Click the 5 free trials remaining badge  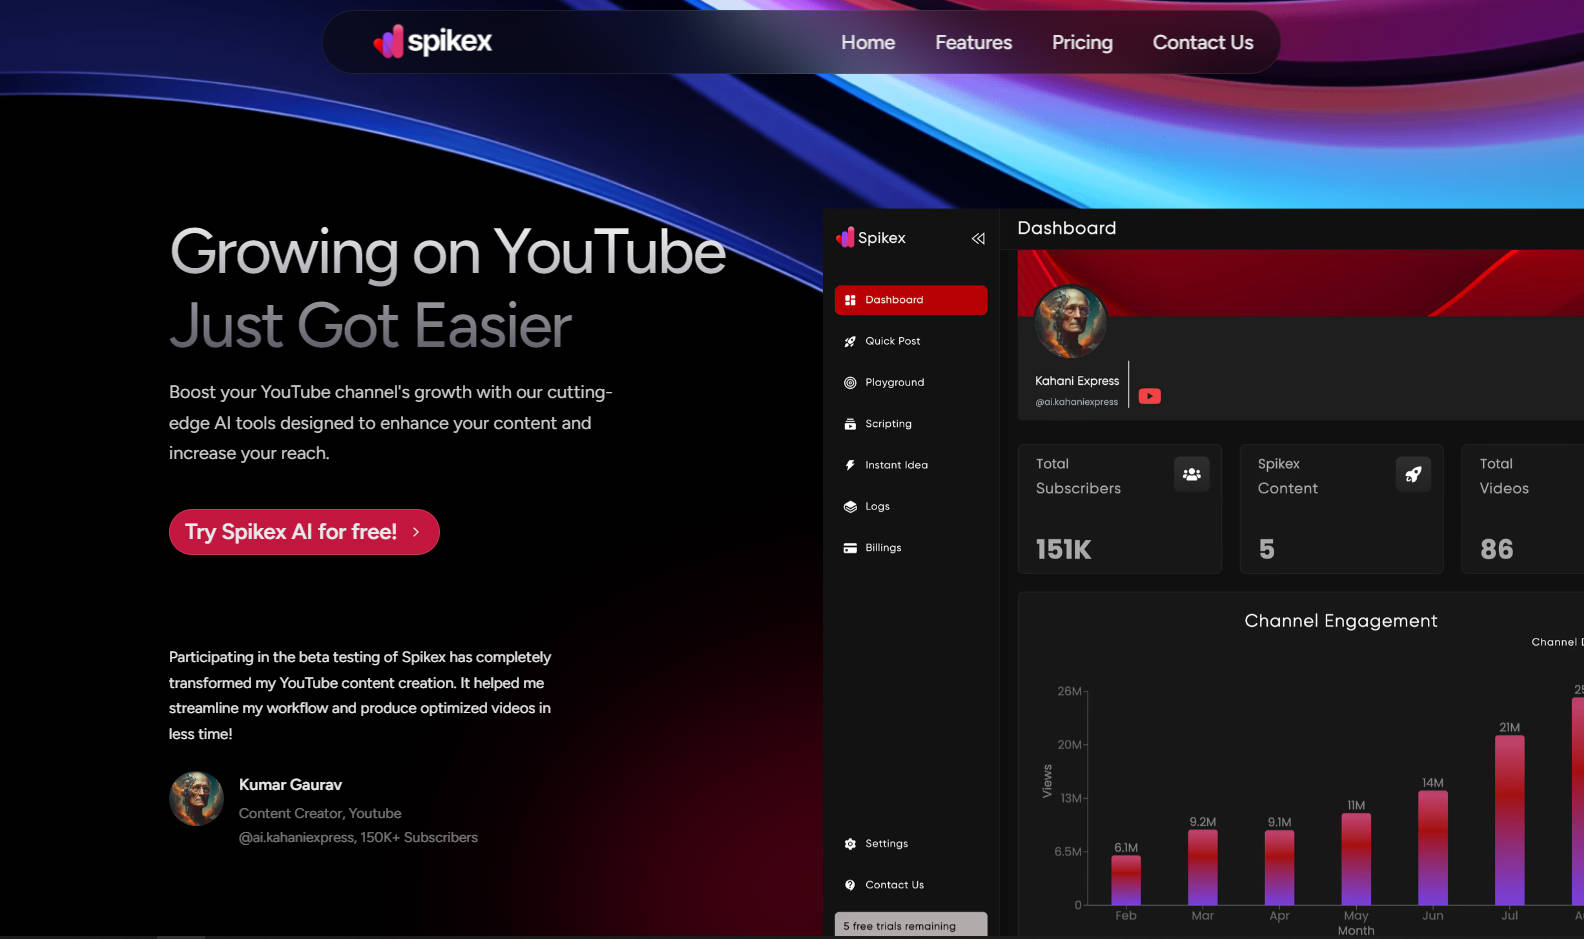click(x=910, y=925)
